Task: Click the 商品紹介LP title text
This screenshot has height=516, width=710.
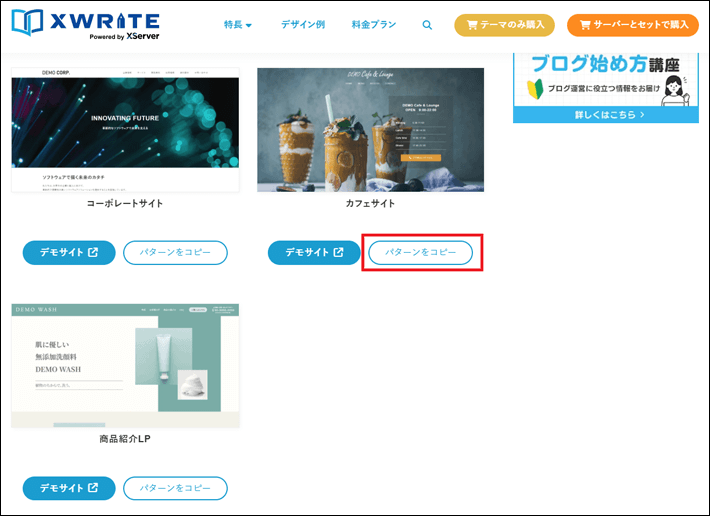Action: (125, 439)
